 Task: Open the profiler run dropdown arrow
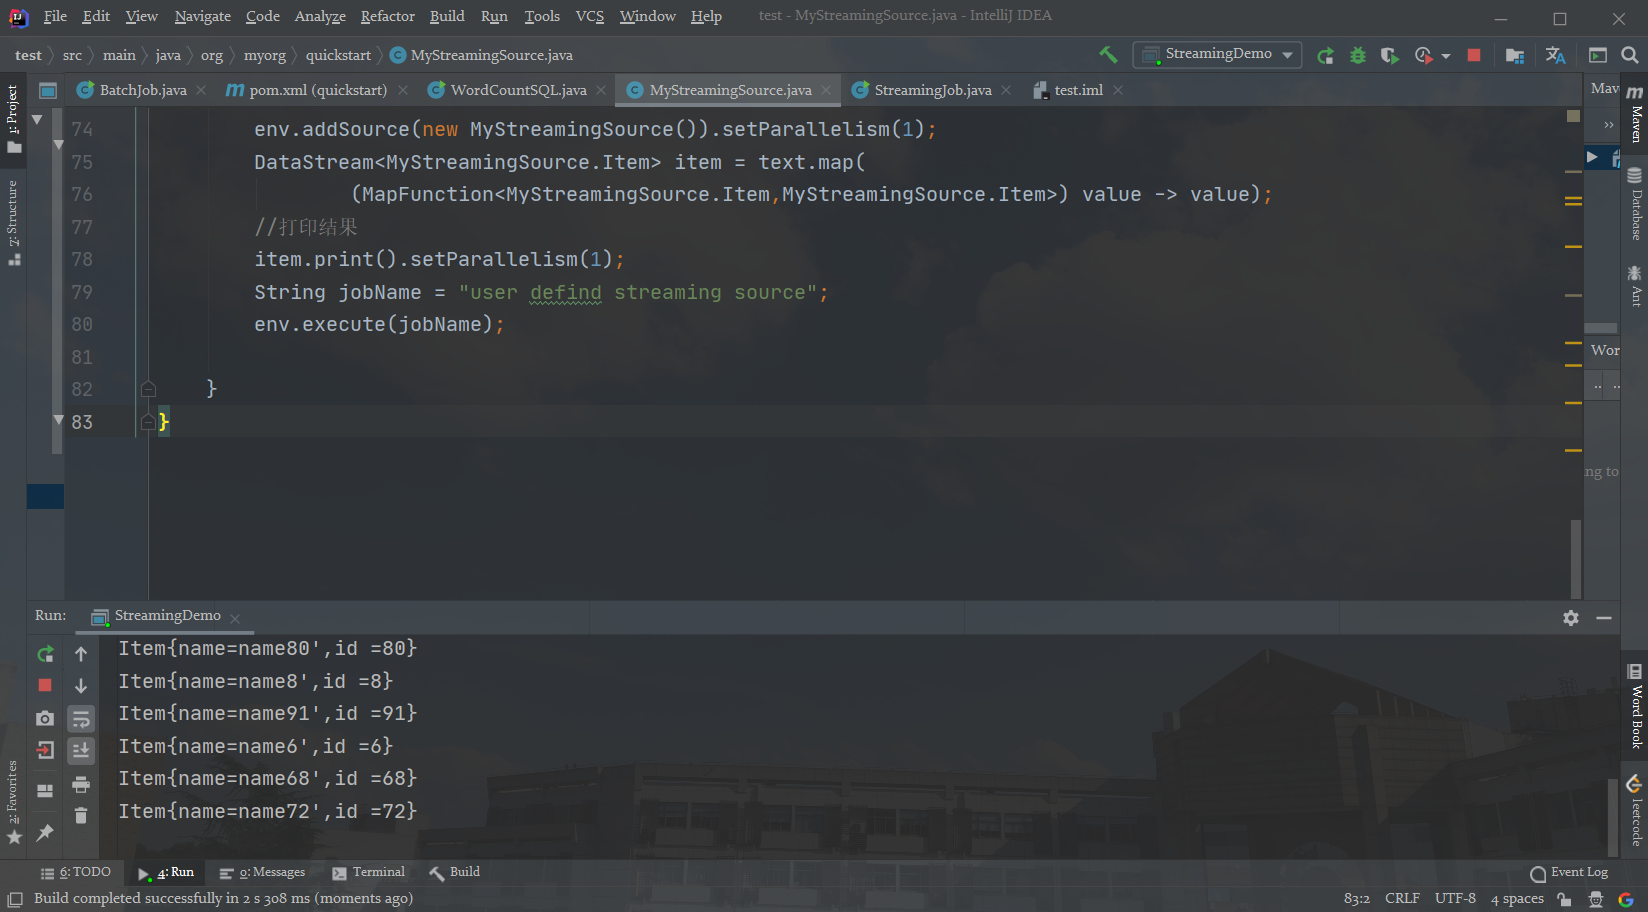(1446, 56)
